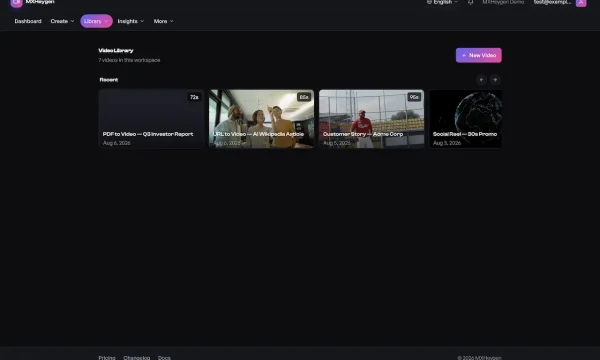Open the notifications bell
Image resolution: width=600 pixels, height=360 pixels.
tap(470, 2)
